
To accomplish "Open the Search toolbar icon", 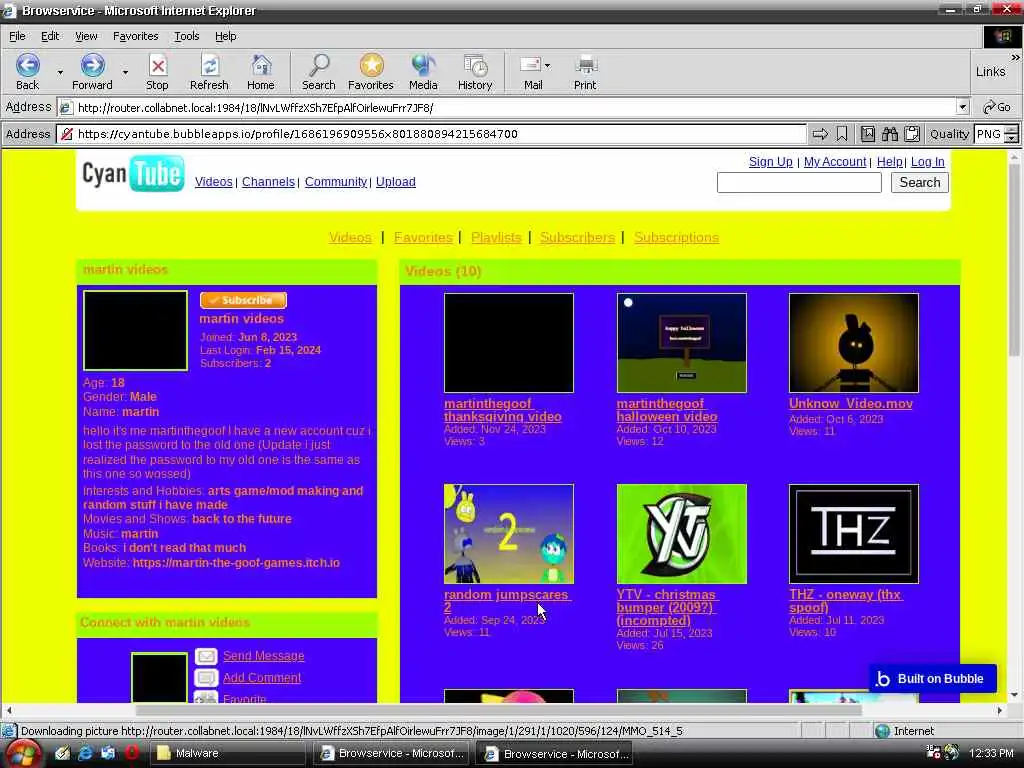I will 319,66.
